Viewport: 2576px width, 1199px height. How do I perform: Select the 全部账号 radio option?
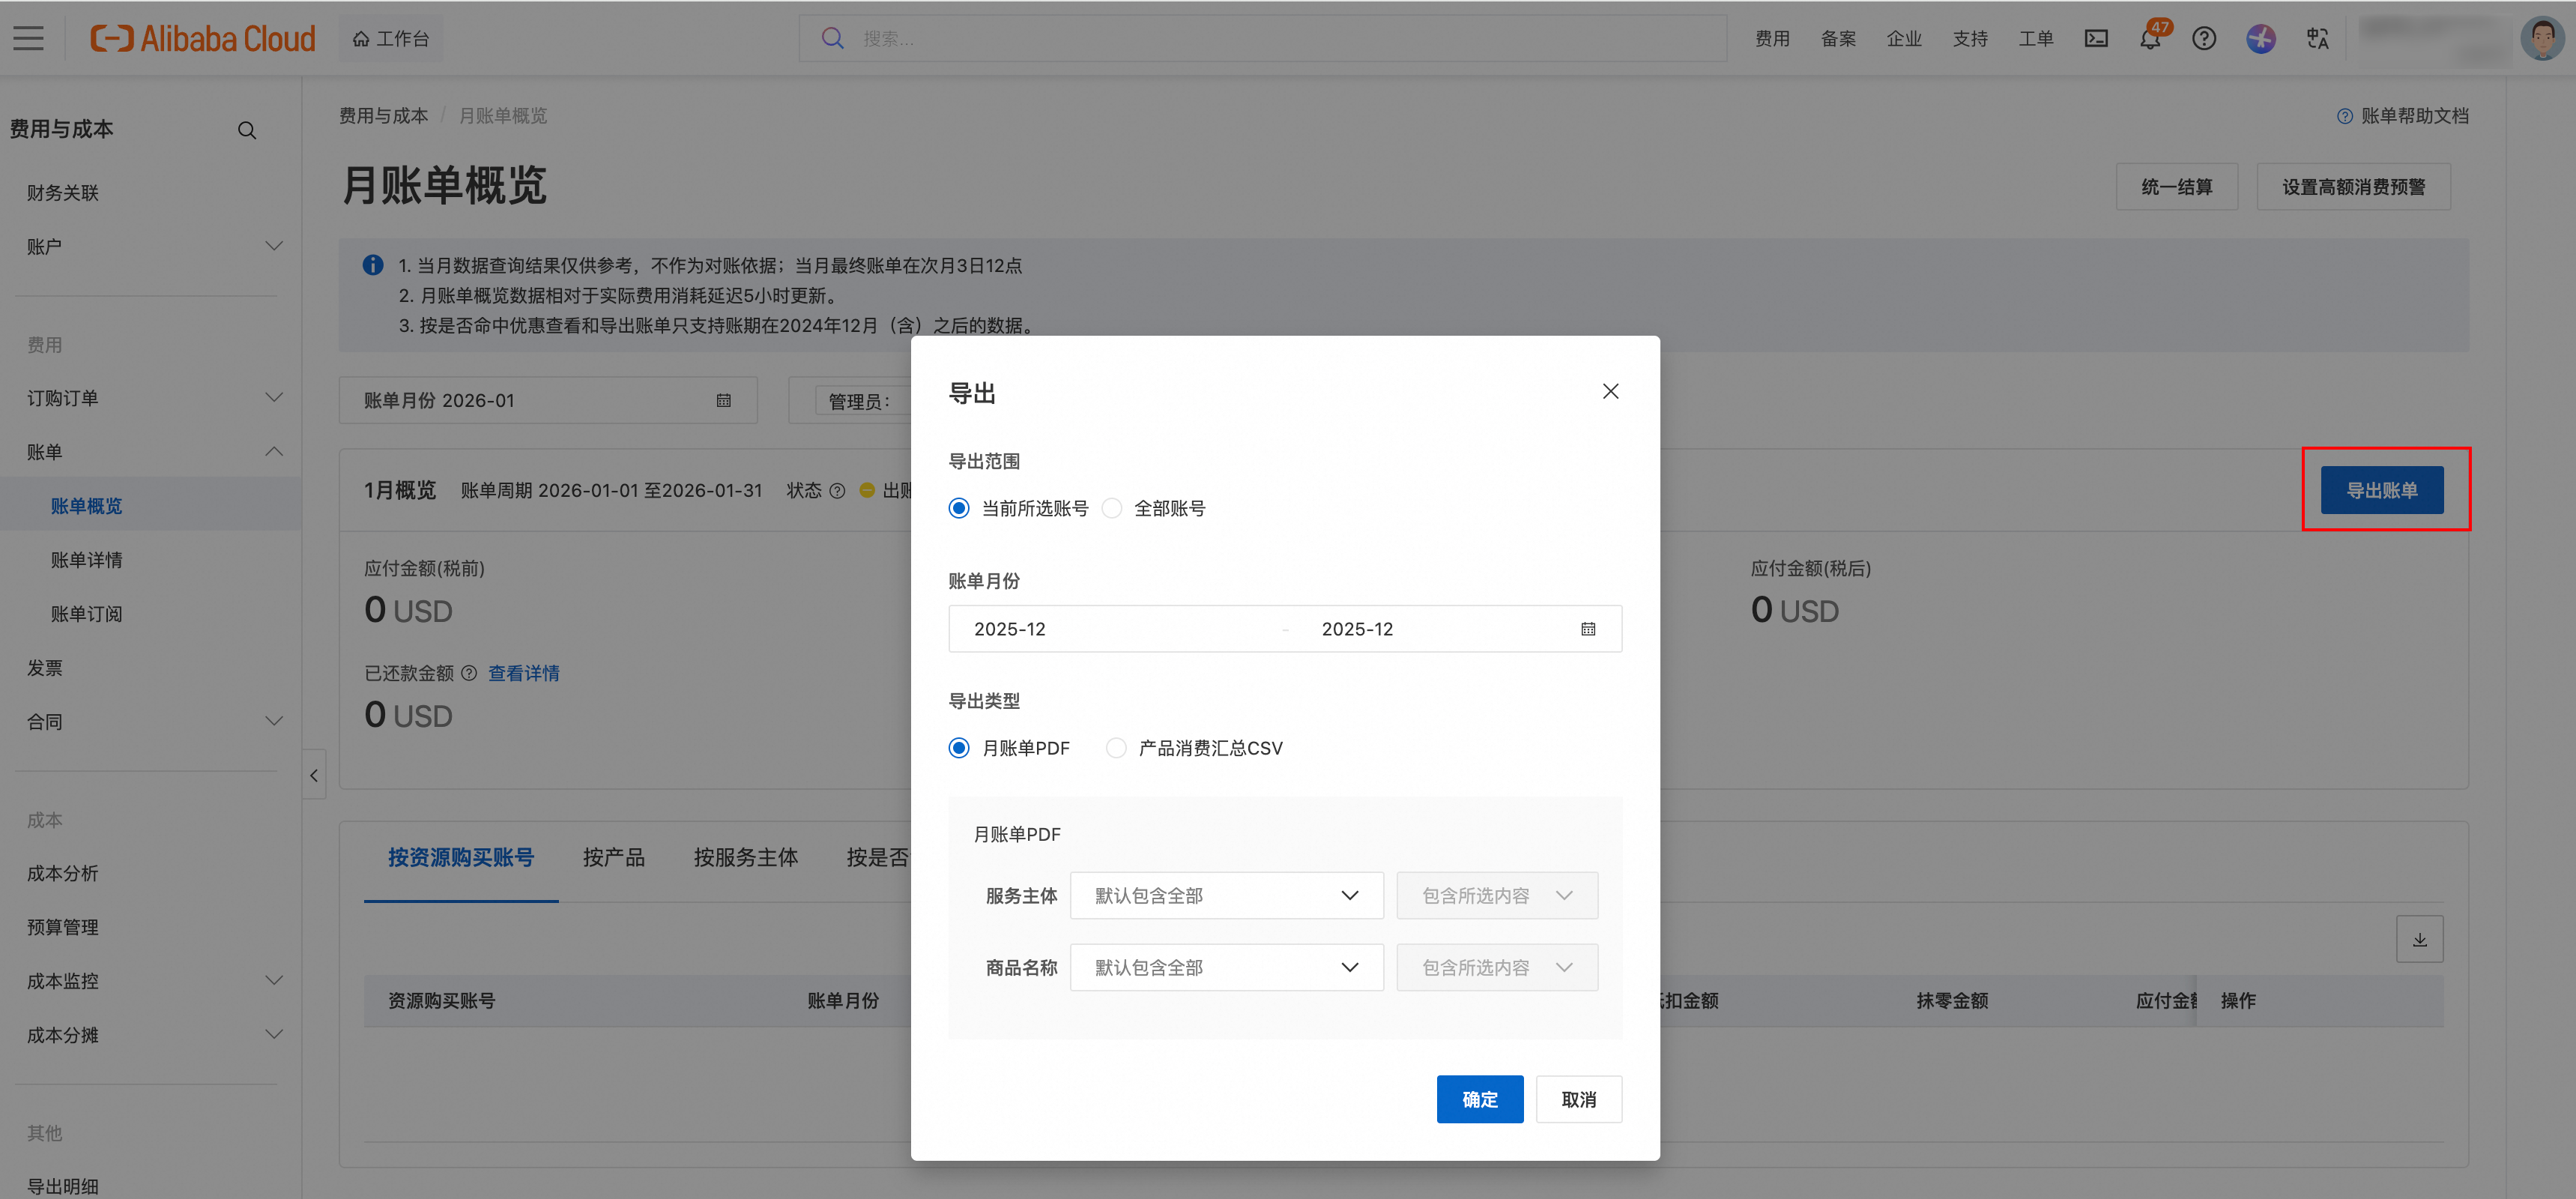pos(1112,508)
